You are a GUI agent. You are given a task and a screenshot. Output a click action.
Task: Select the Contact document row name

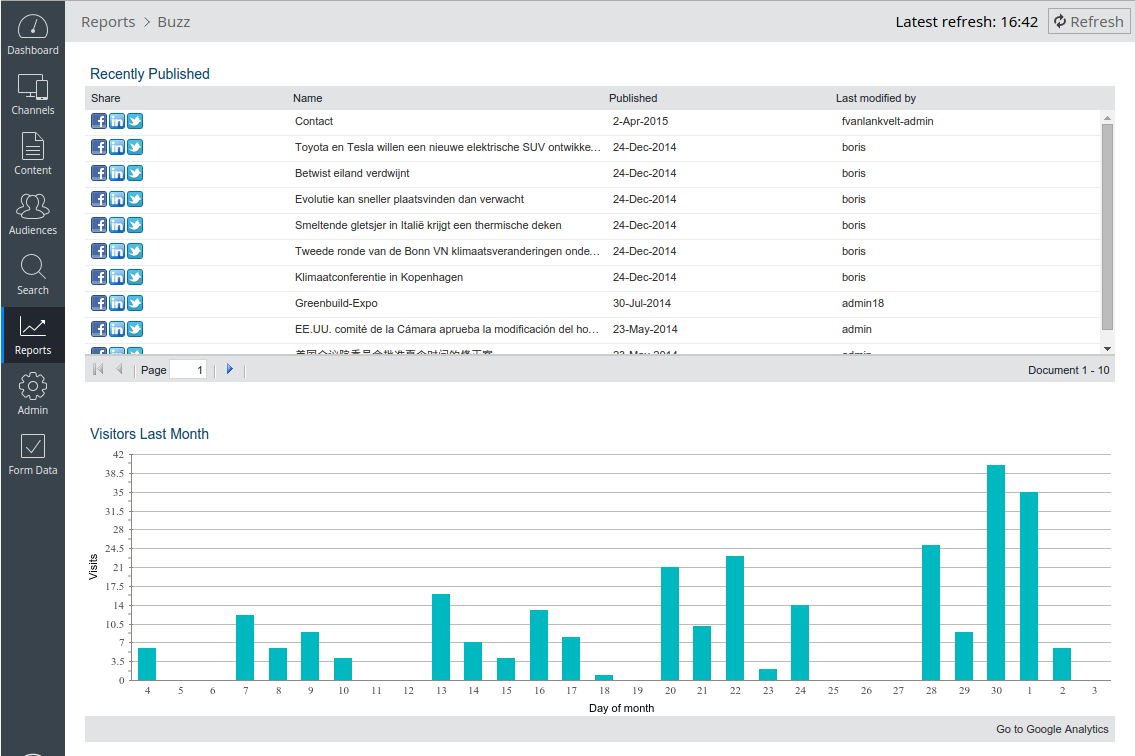tap(313, 122)
